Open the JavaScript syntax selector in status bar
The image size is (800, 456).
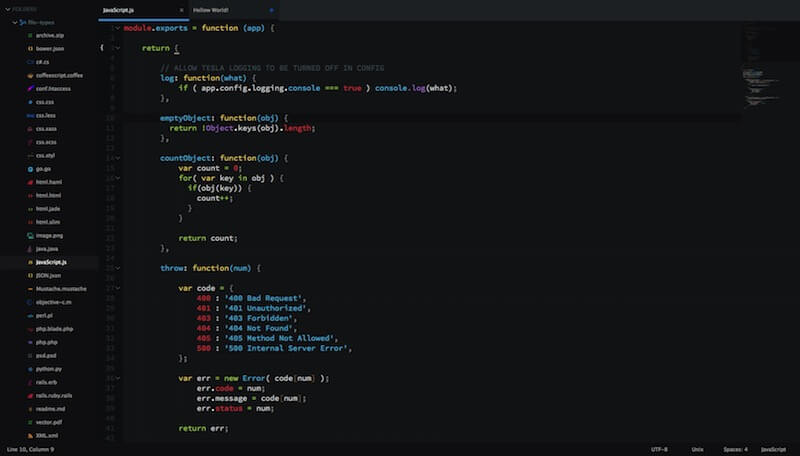tap(773, 449)
